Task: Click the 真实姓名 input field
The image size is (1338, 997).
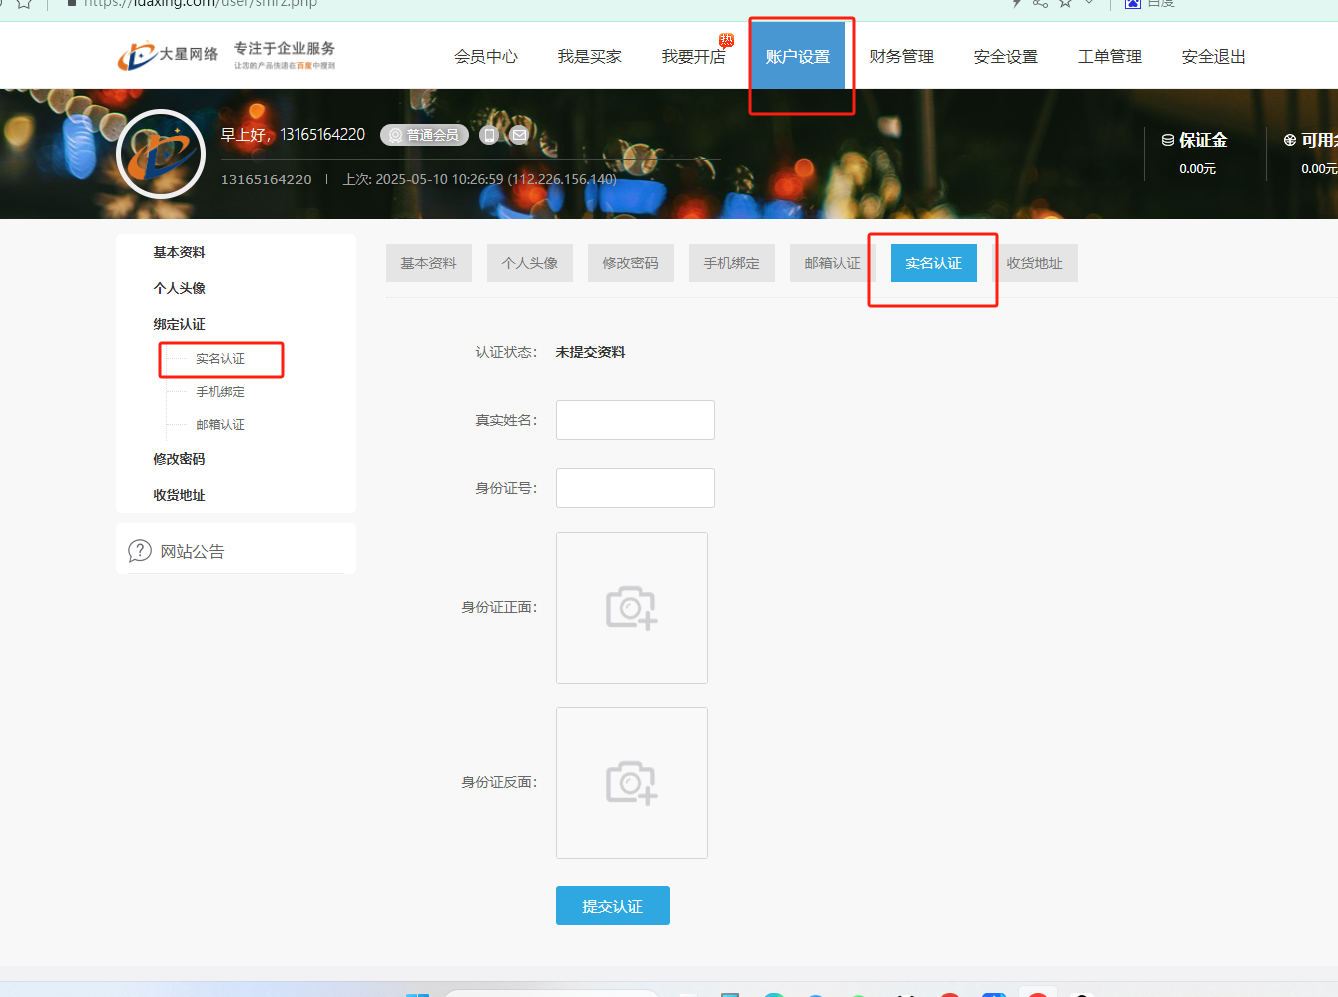Action: pos(635,420)
